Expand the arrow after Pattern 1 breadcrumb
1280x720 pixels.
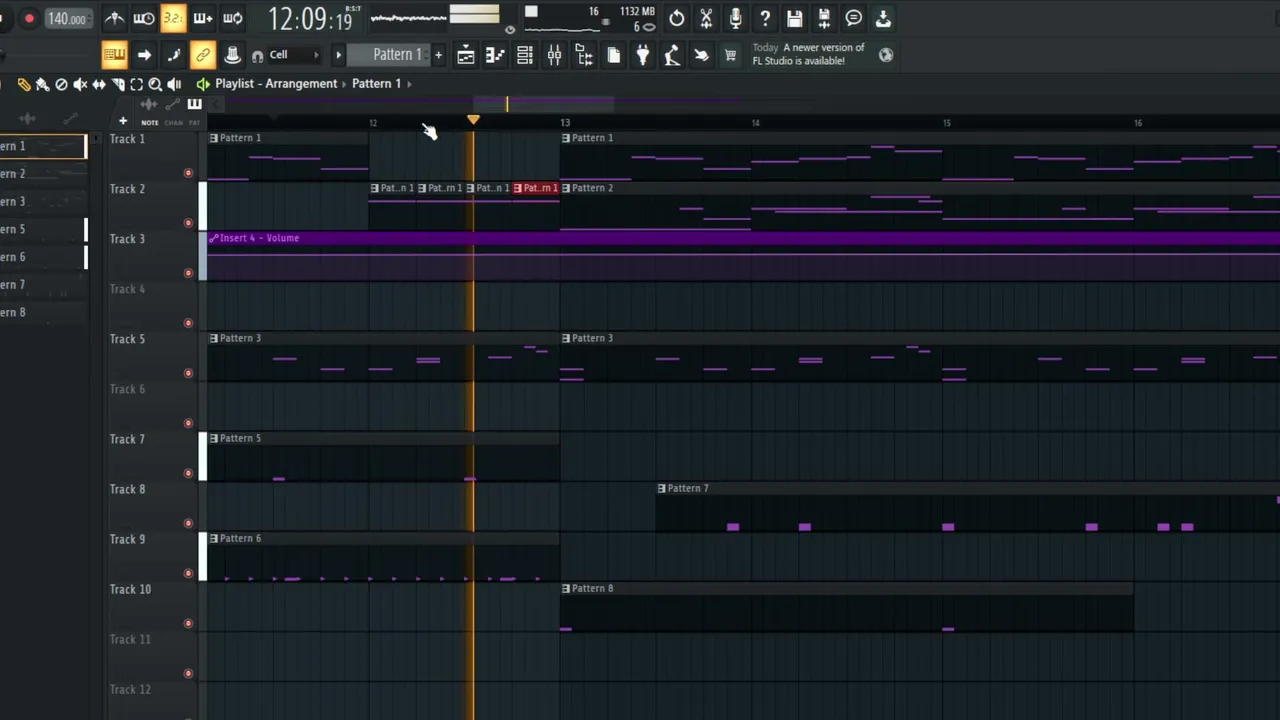coord(409,84)
